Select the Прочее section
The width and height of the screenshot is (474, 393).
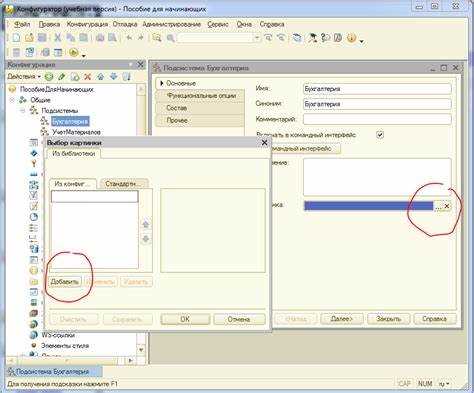201,120
